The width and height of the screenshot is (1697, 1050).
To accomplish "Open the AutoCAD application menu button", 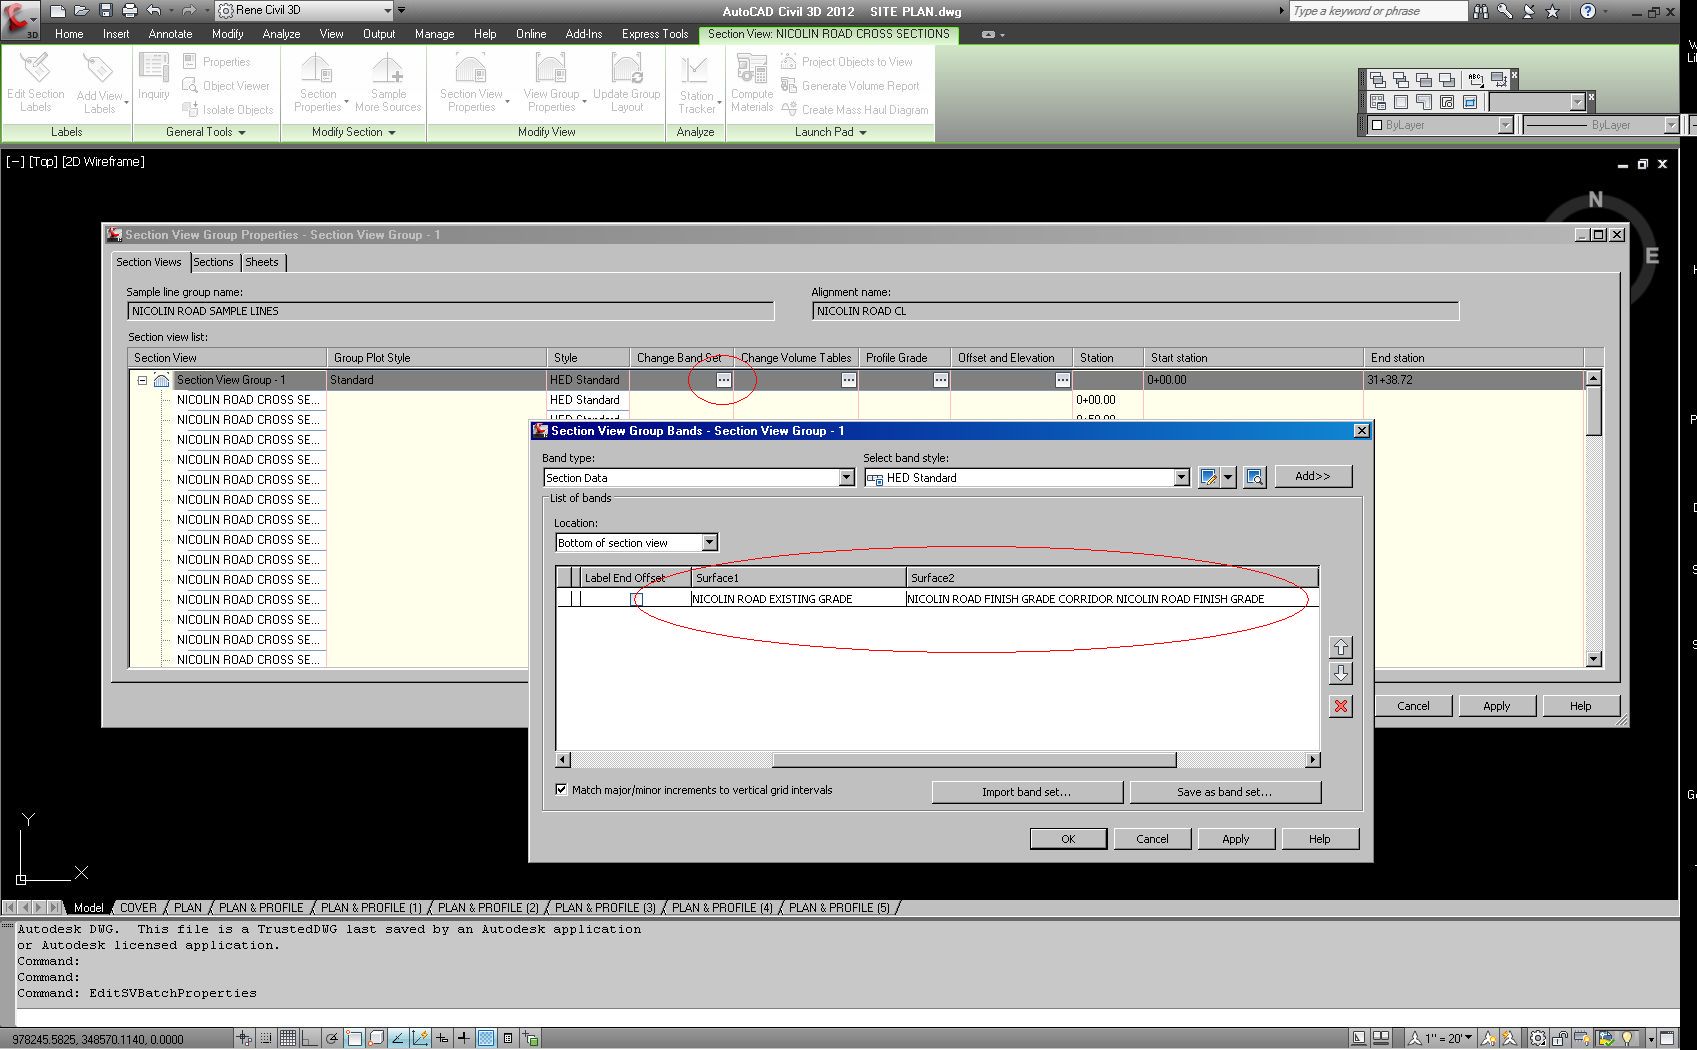I will [18, 19].
